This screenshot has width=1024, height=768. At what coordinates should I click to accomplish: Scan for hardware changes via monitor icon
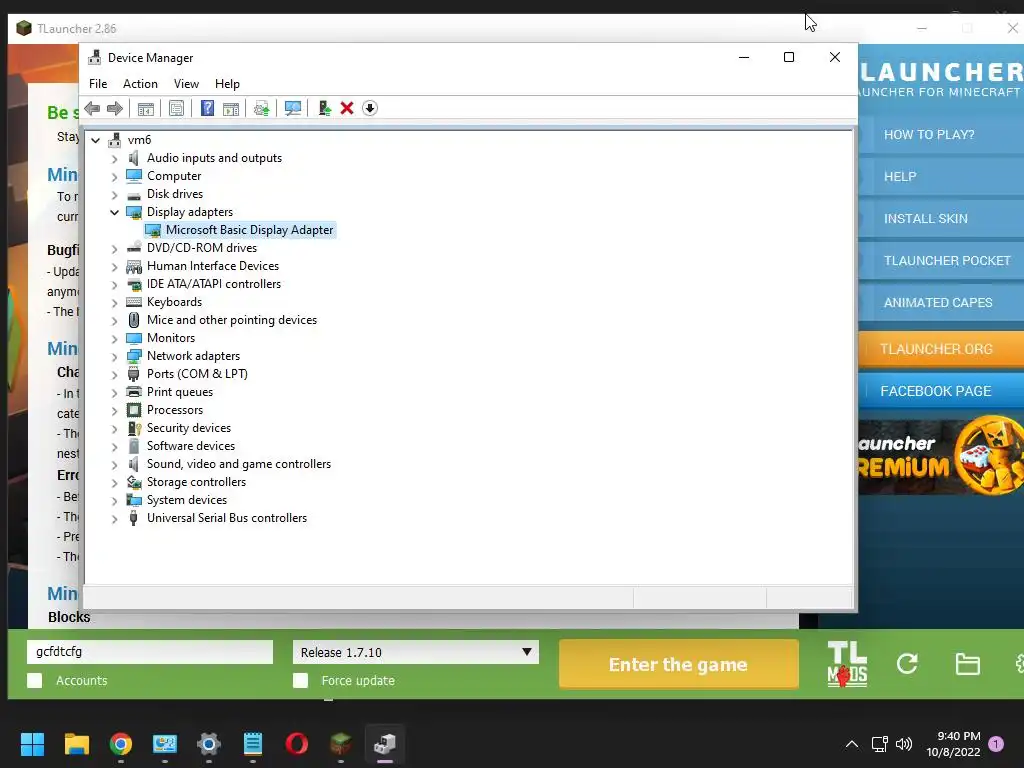pos(293,108)
